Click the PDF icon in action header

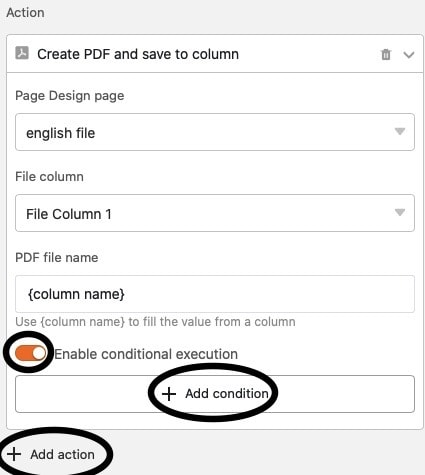click(x=22, y=53)
